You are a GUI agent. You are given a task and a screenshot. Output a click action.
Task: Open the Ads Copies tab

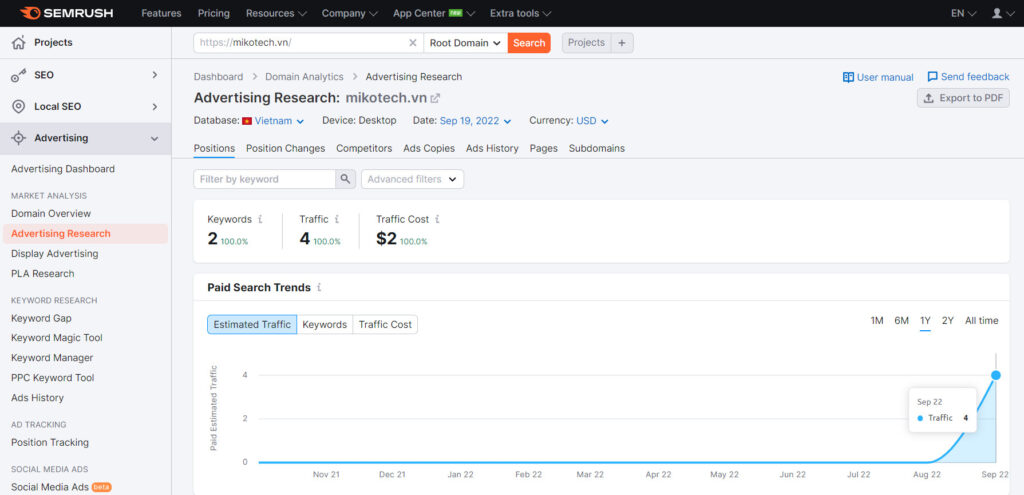[429, 148]
